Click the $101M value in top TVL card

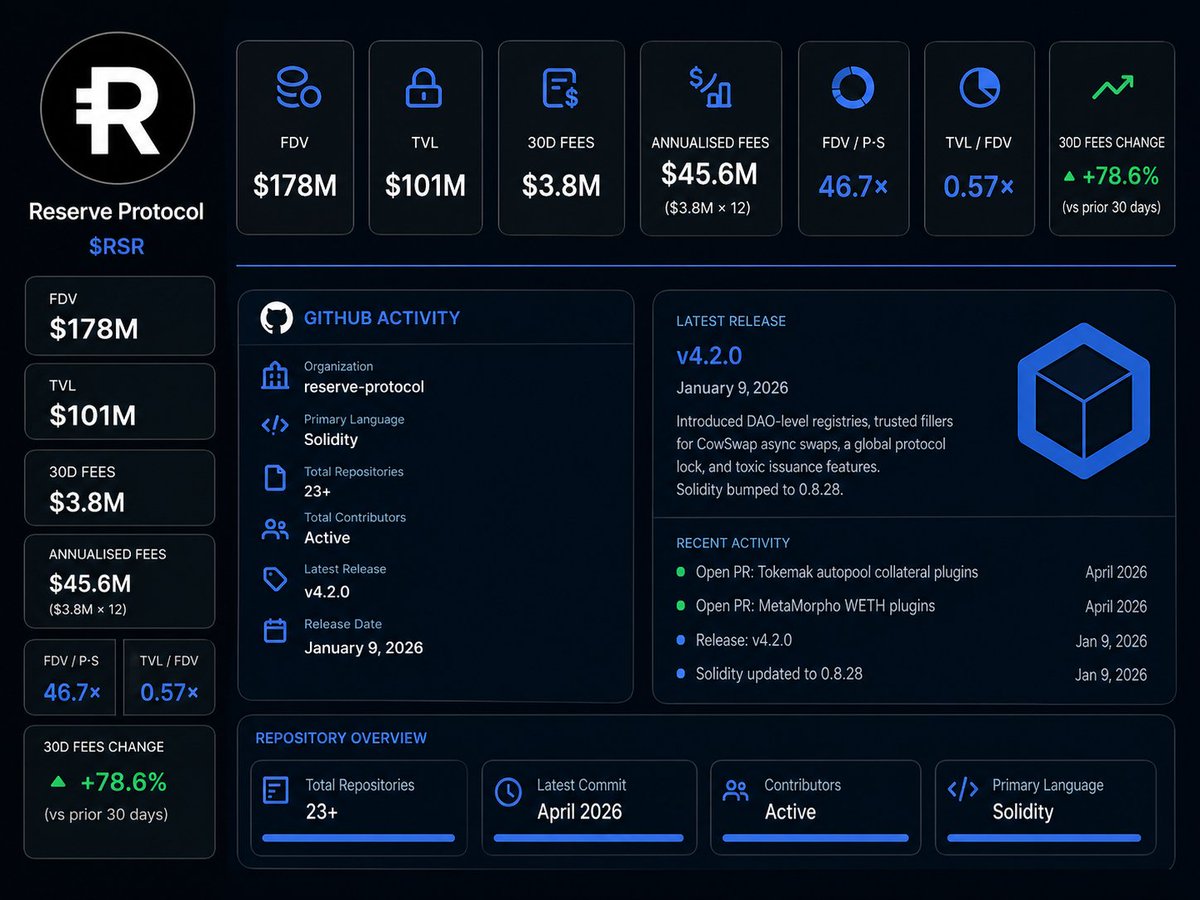pos(425,186)
